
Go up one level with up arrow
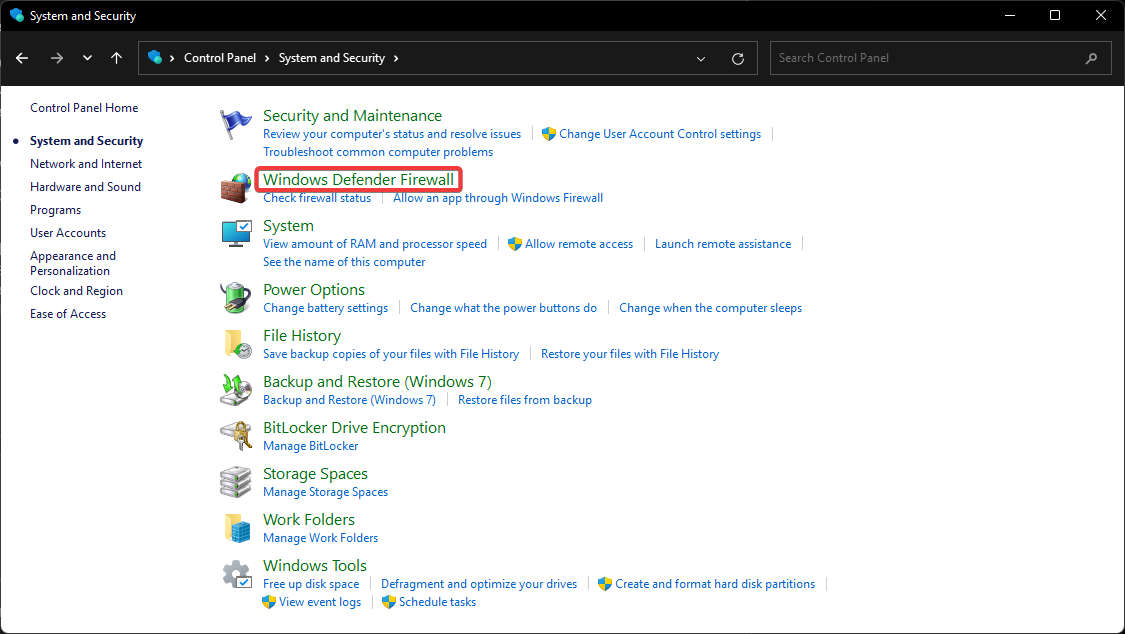(116, 58)
